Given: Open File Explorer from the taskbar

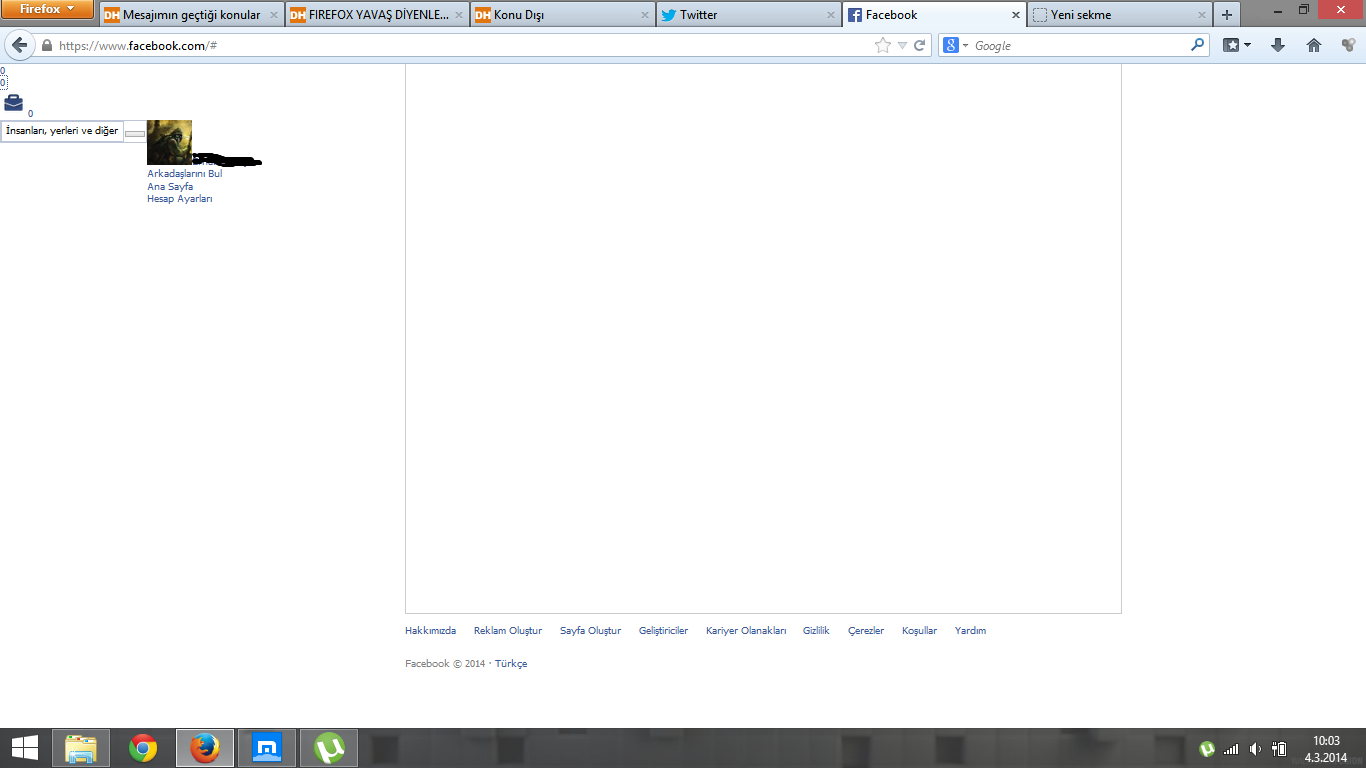Looking at the screenshot, I should (81, 748).
